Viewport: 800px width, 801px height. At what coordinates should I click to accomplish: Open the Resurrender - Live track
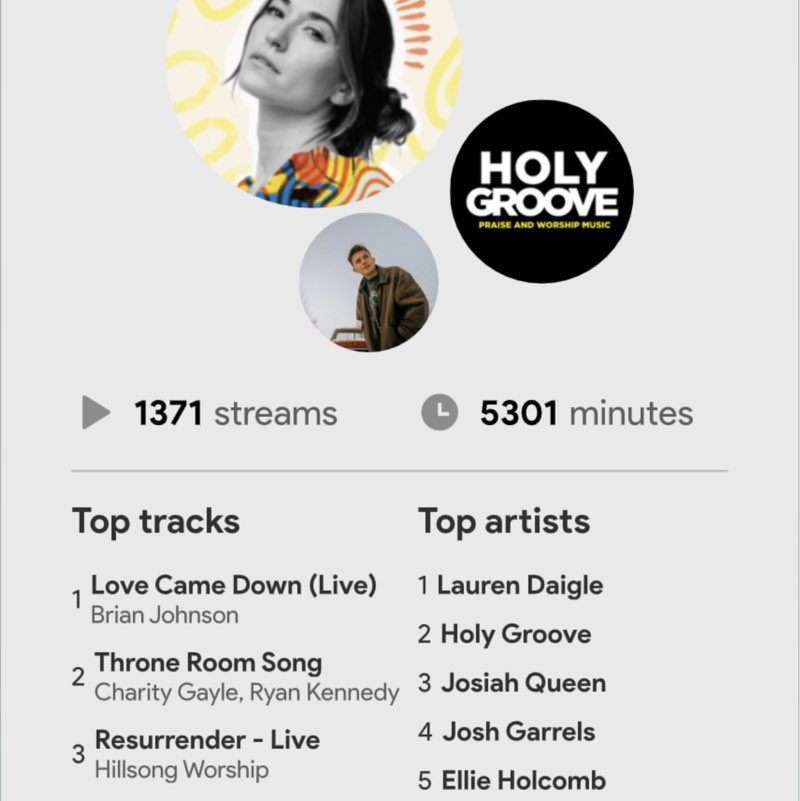click(207, 740)
